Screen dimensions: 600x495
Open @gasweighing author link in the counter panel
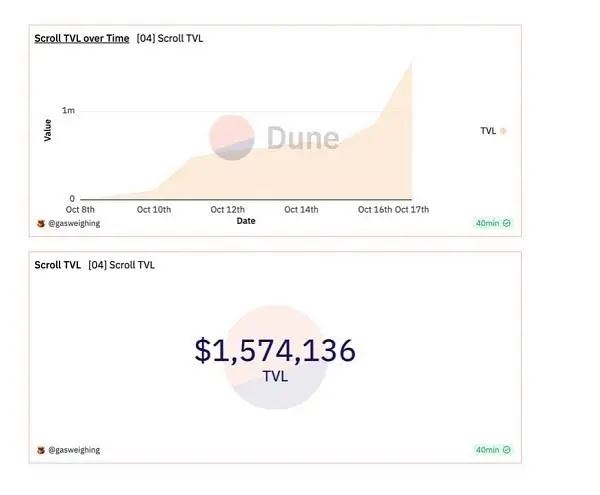point(74,450)
